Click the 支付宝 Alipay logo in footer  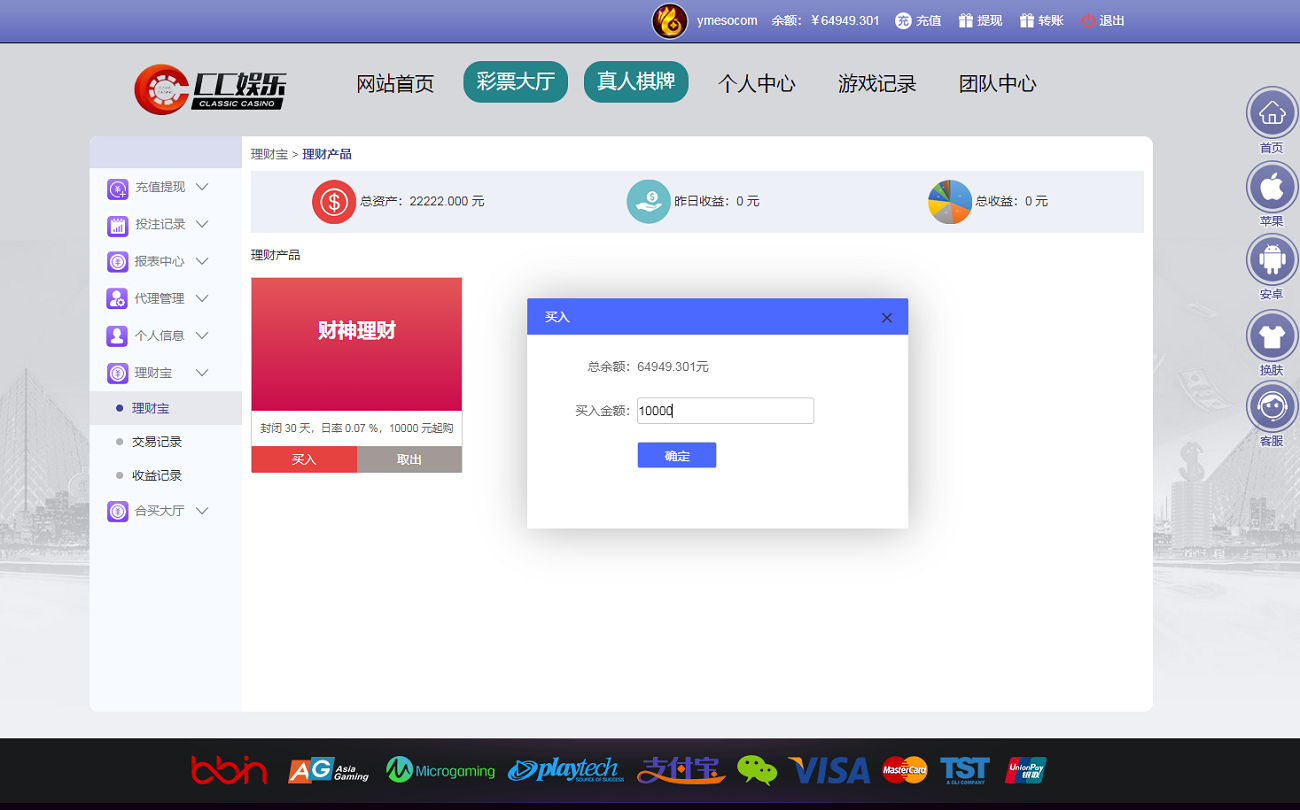point(681,770)
